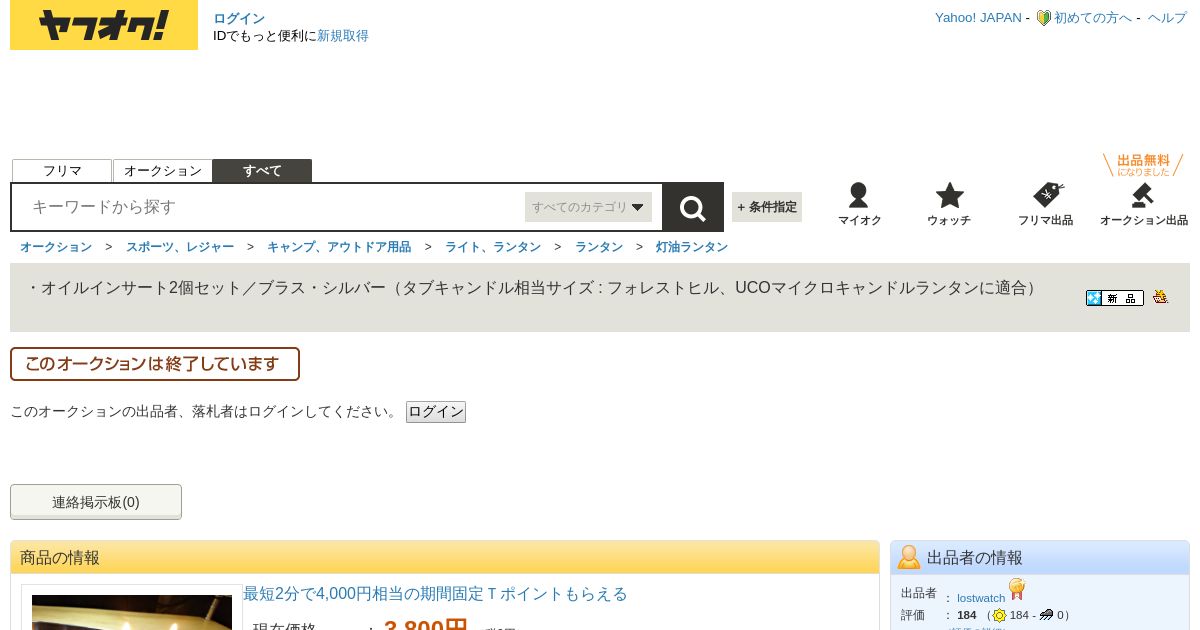
Task: Open the T-point promotion link
Action: point(435,594)
